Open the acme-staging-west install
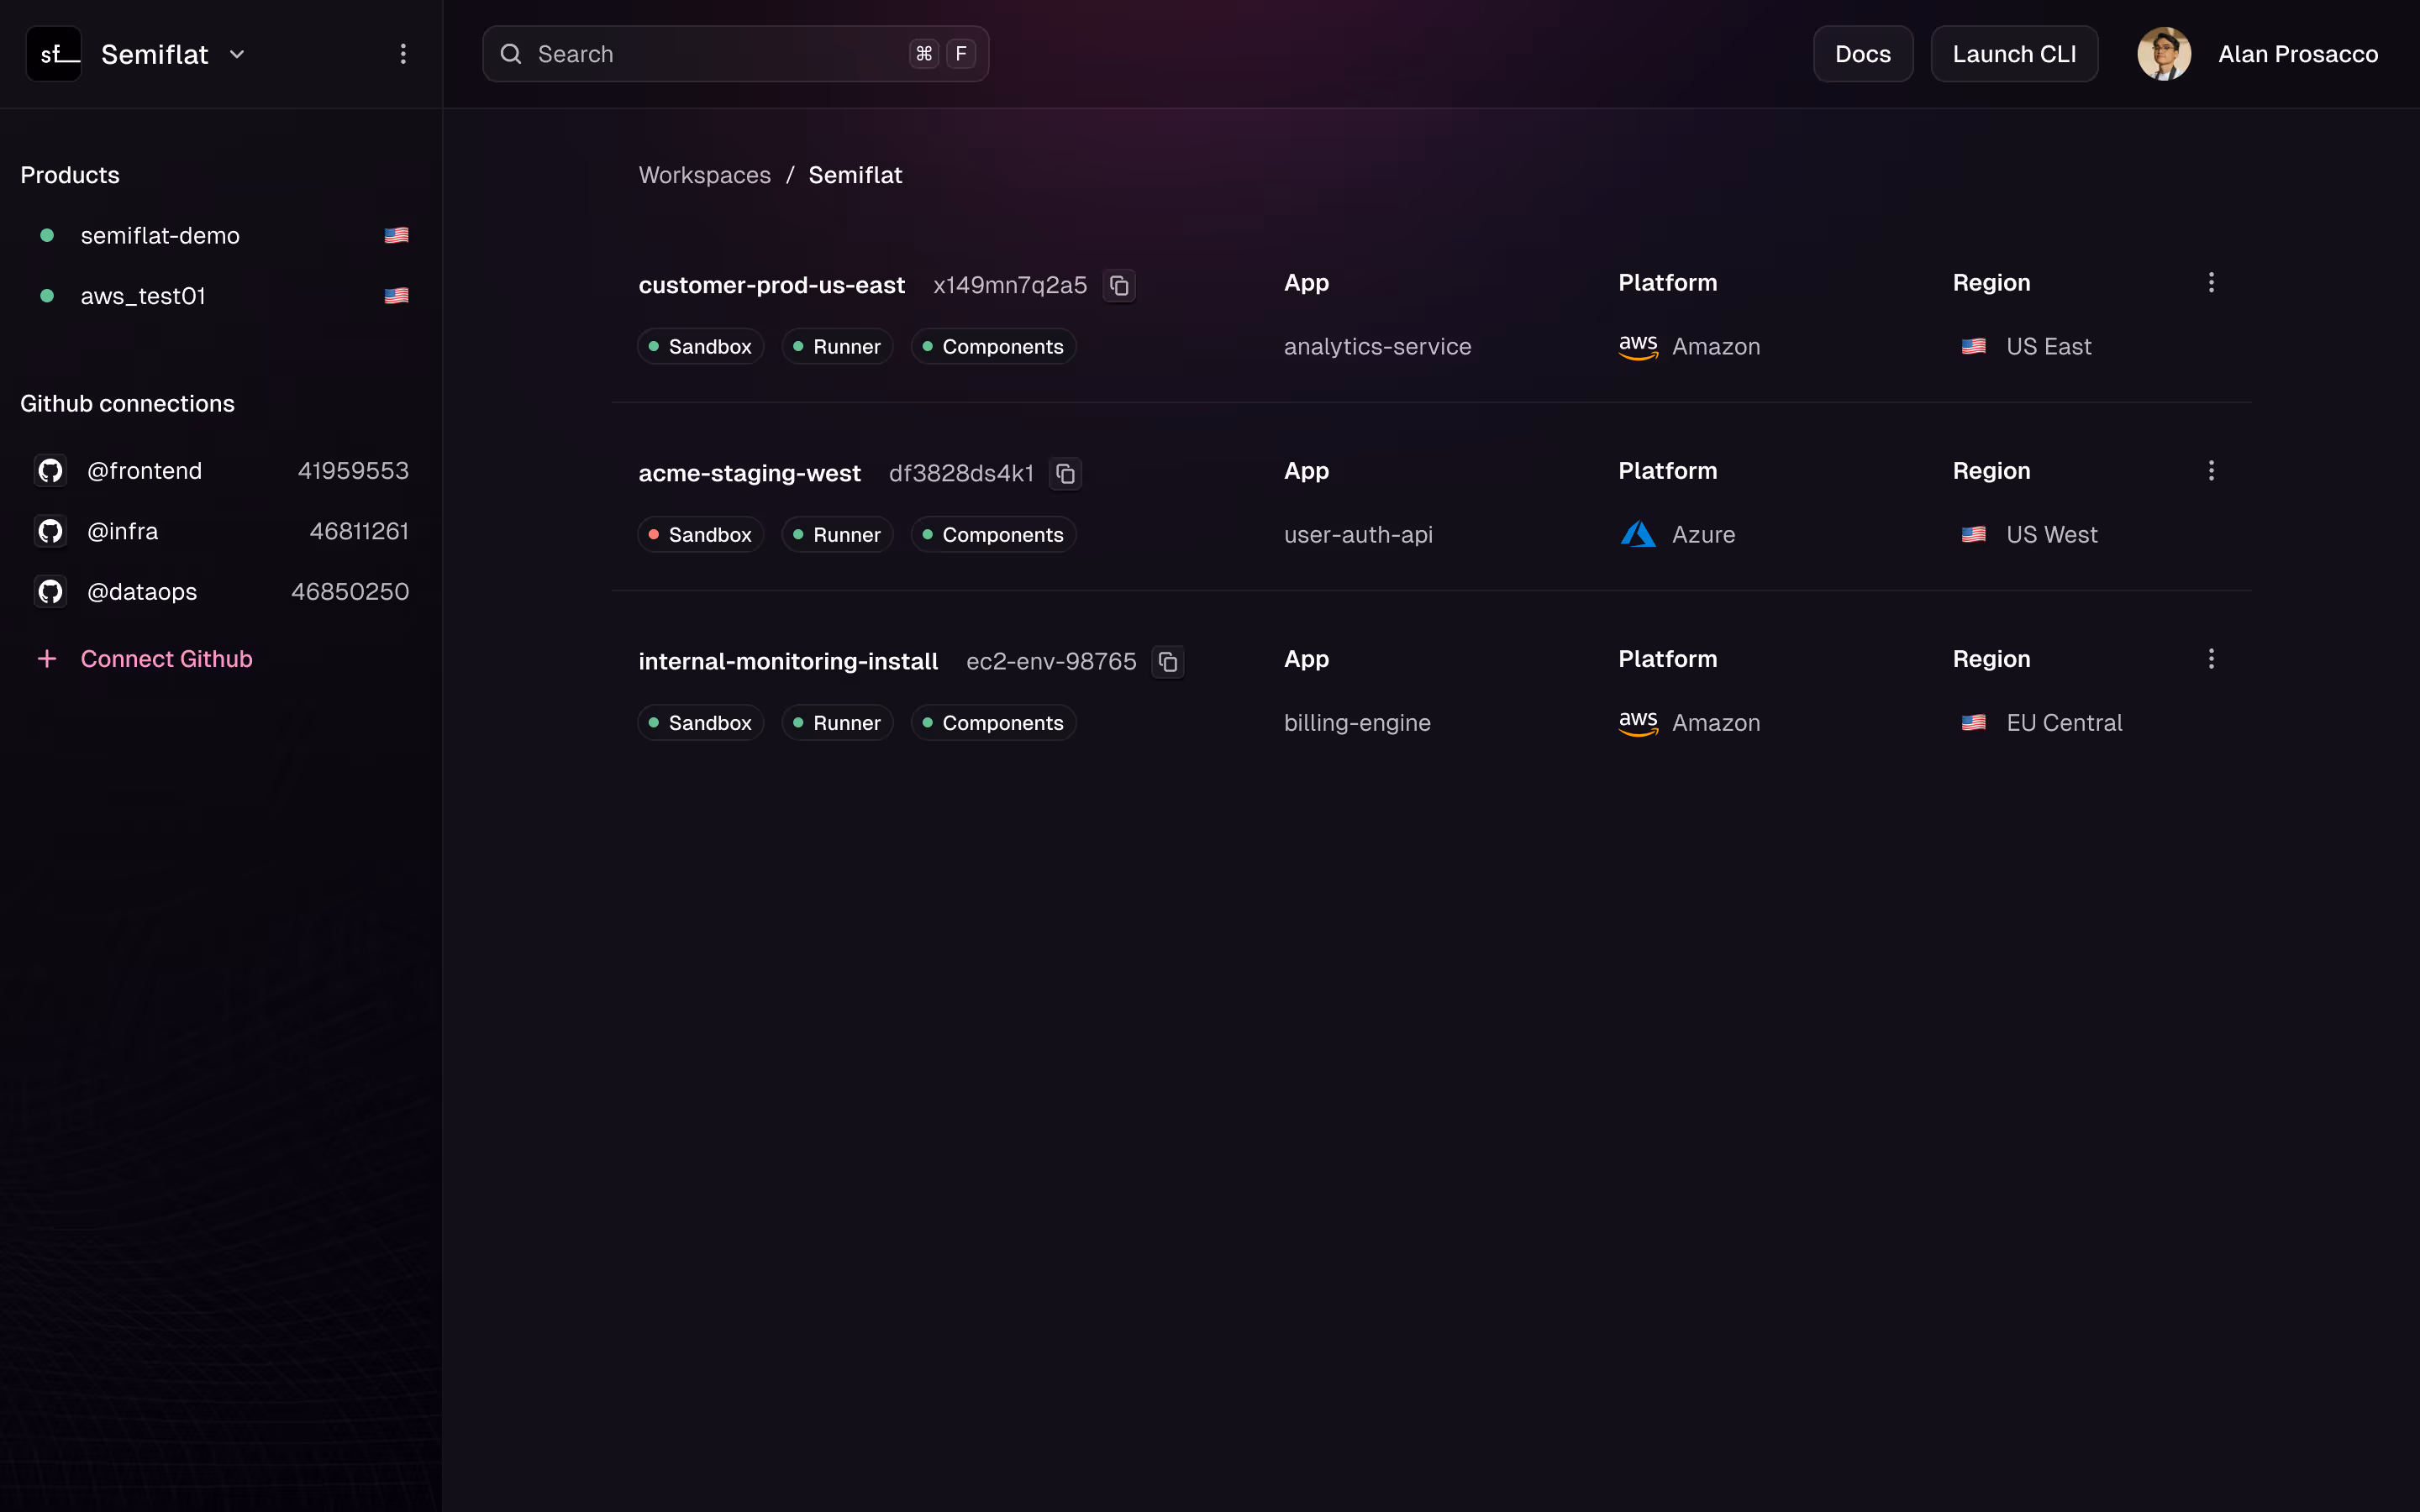2420x1512 pixels. click(x=749, y=473)
